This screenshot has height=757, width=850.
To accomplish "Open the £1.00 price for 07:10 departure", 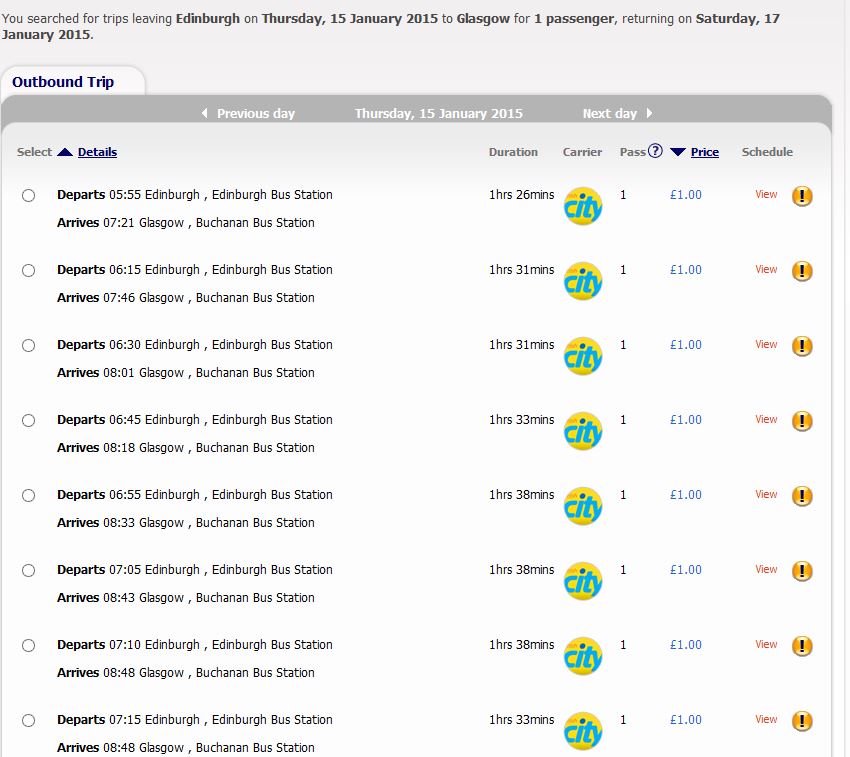I will tap(686, 645).
